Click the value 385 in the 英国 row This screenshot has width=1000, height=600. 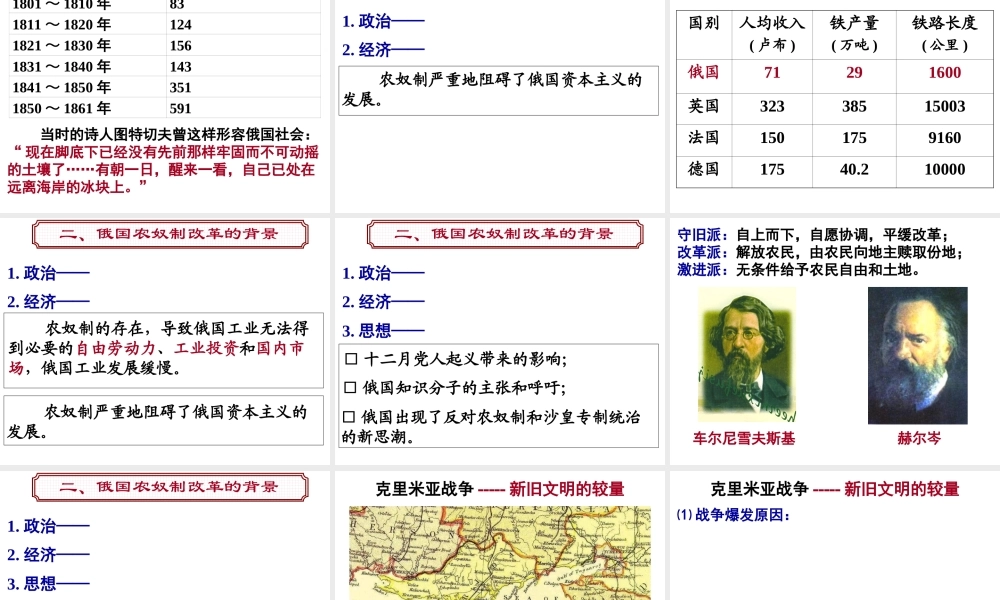point(854,106)
